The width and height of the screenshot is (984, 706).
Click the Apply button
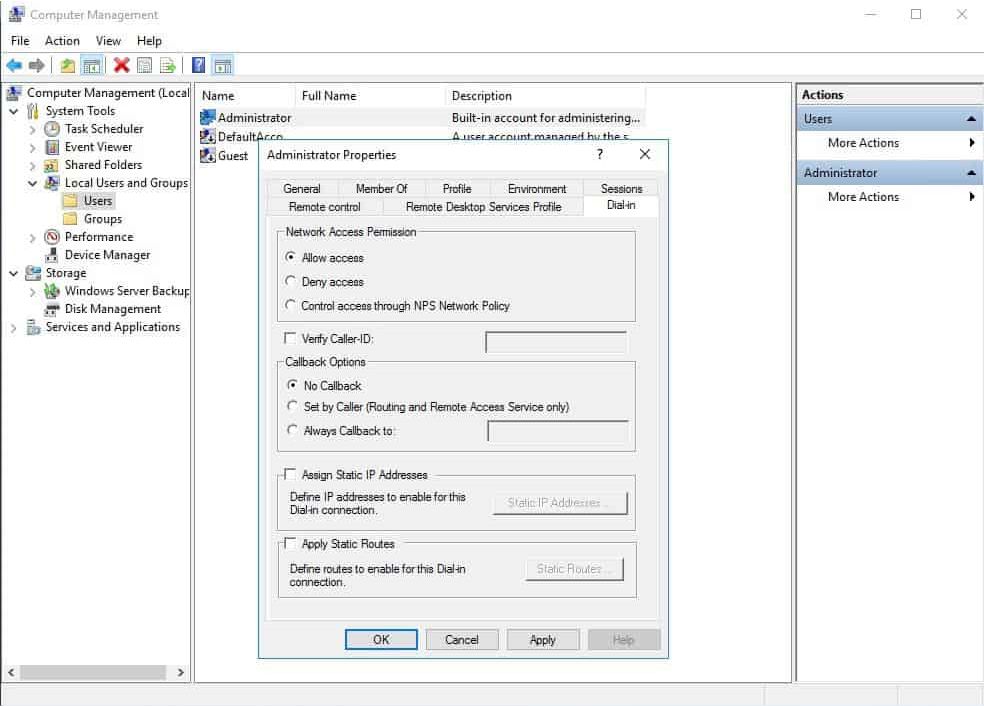point(543,639)
